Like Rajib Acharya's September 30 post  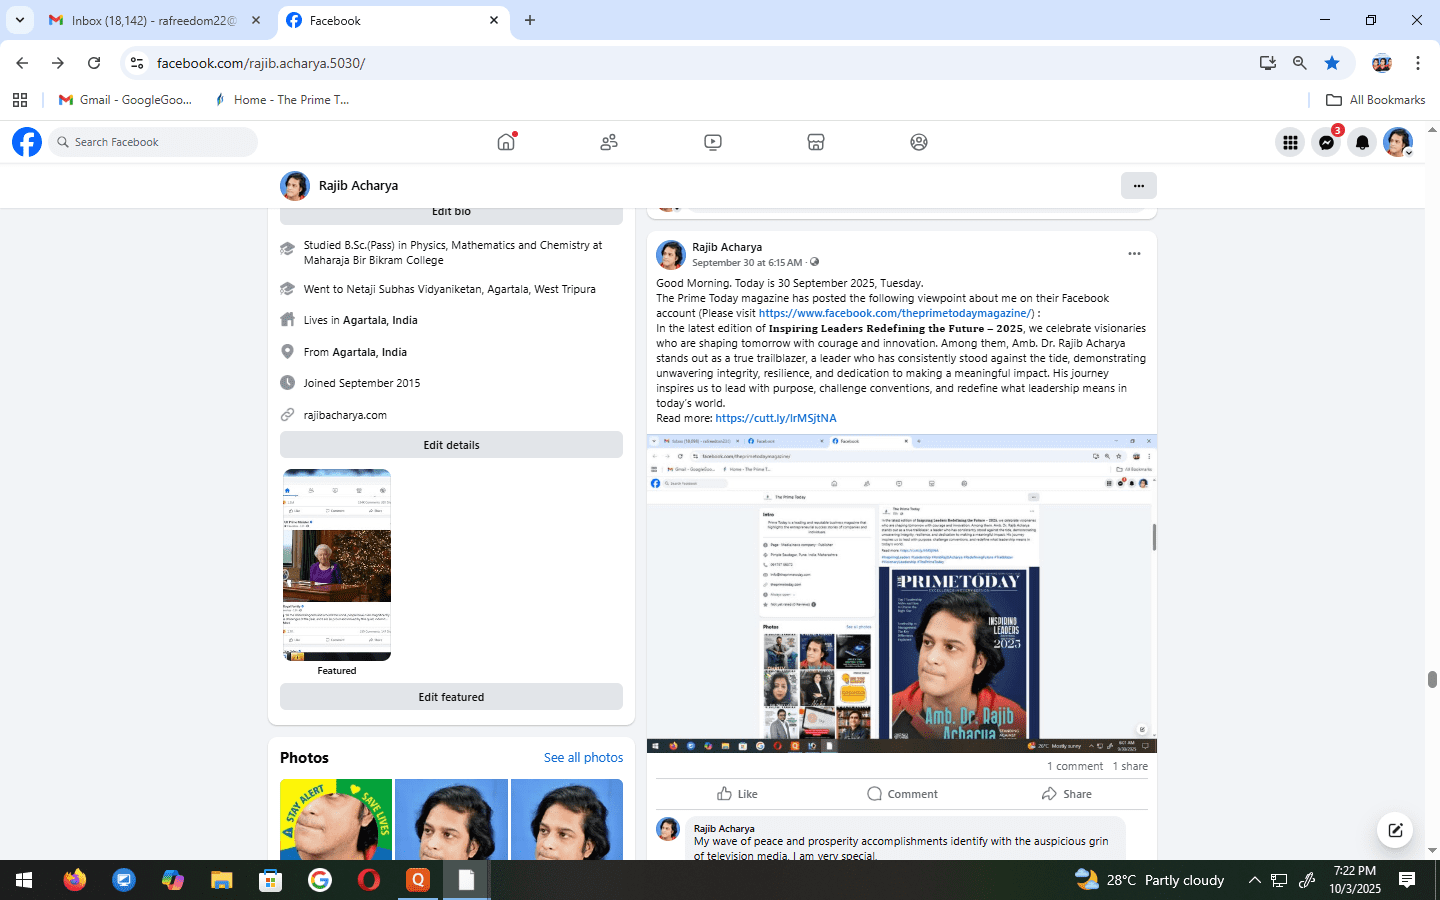(738, 794)
